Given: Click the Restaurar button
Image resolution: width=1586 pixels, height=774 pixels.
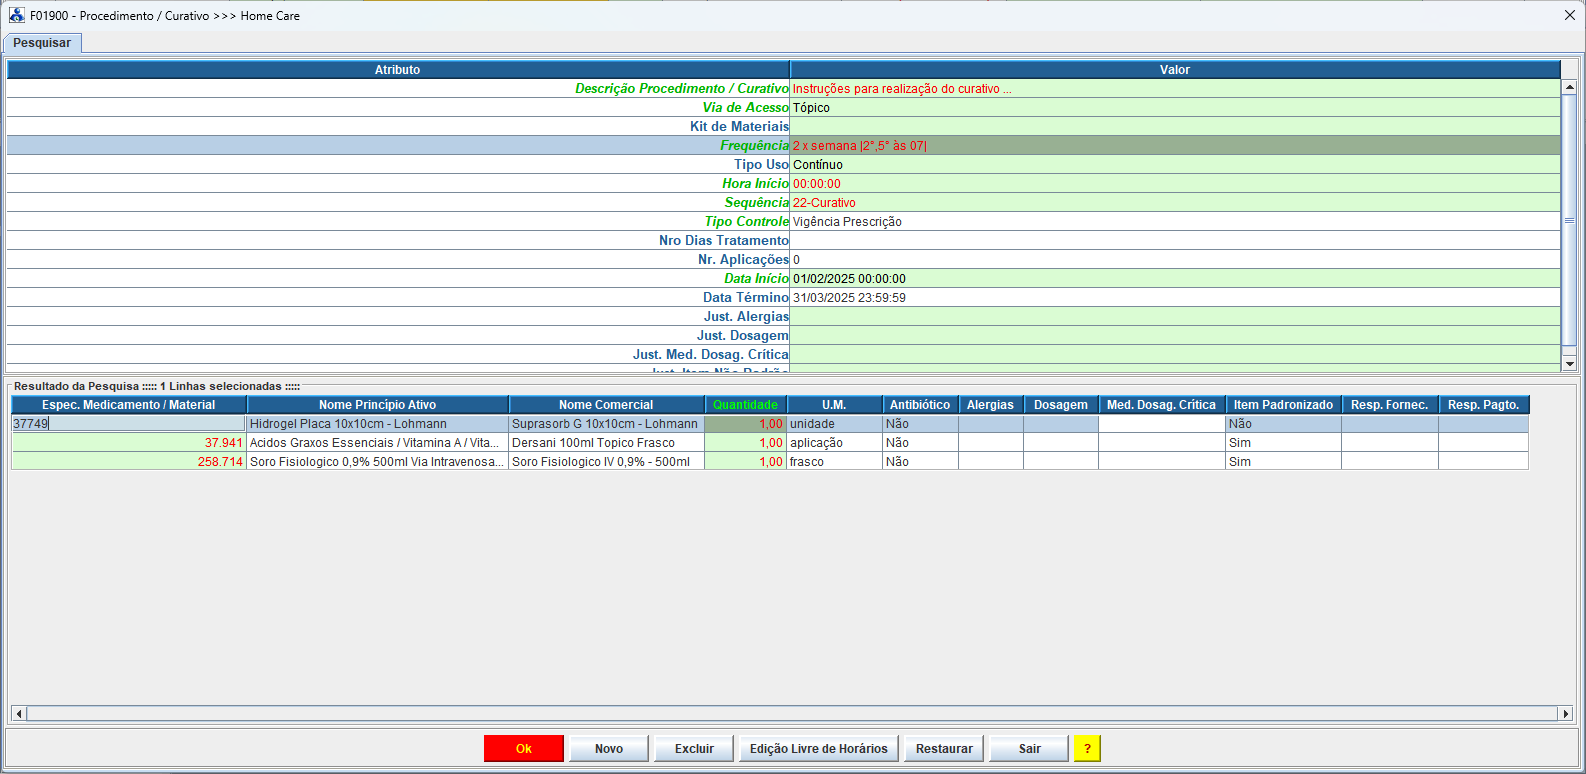Looking at the screenshot, I should (944, 749).
